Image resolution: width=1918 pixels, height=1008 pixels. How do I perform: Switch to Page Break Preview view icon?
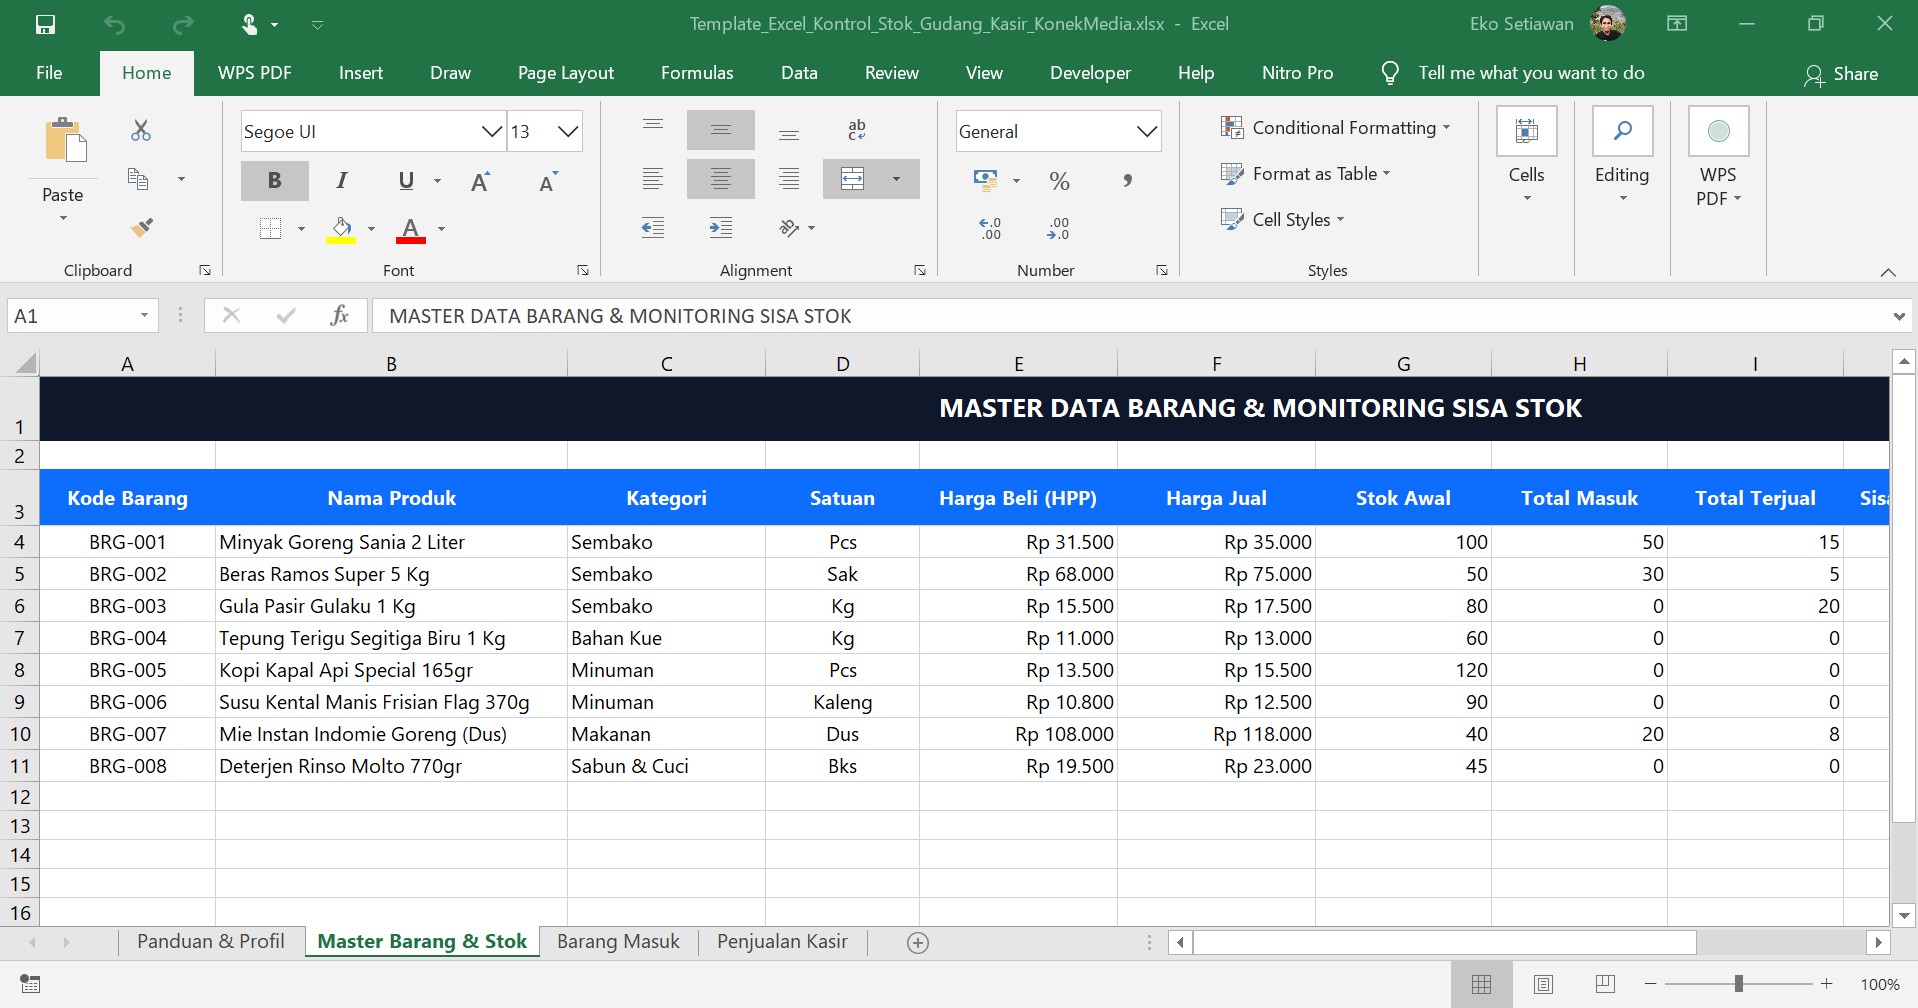tap(1605, 984)
